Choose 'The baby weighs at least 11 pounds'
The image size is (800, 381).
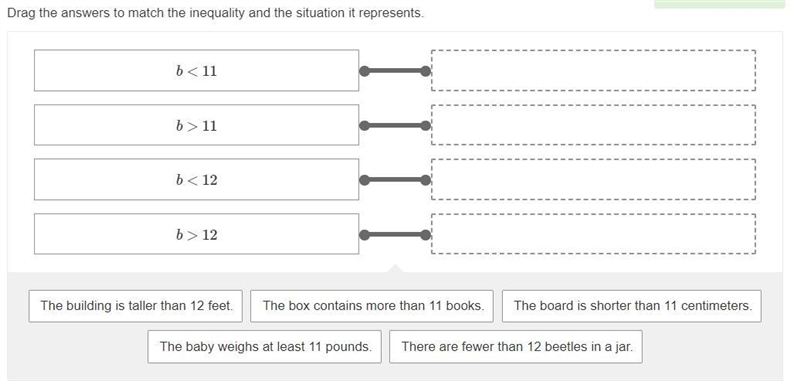(x=264, y=347)
